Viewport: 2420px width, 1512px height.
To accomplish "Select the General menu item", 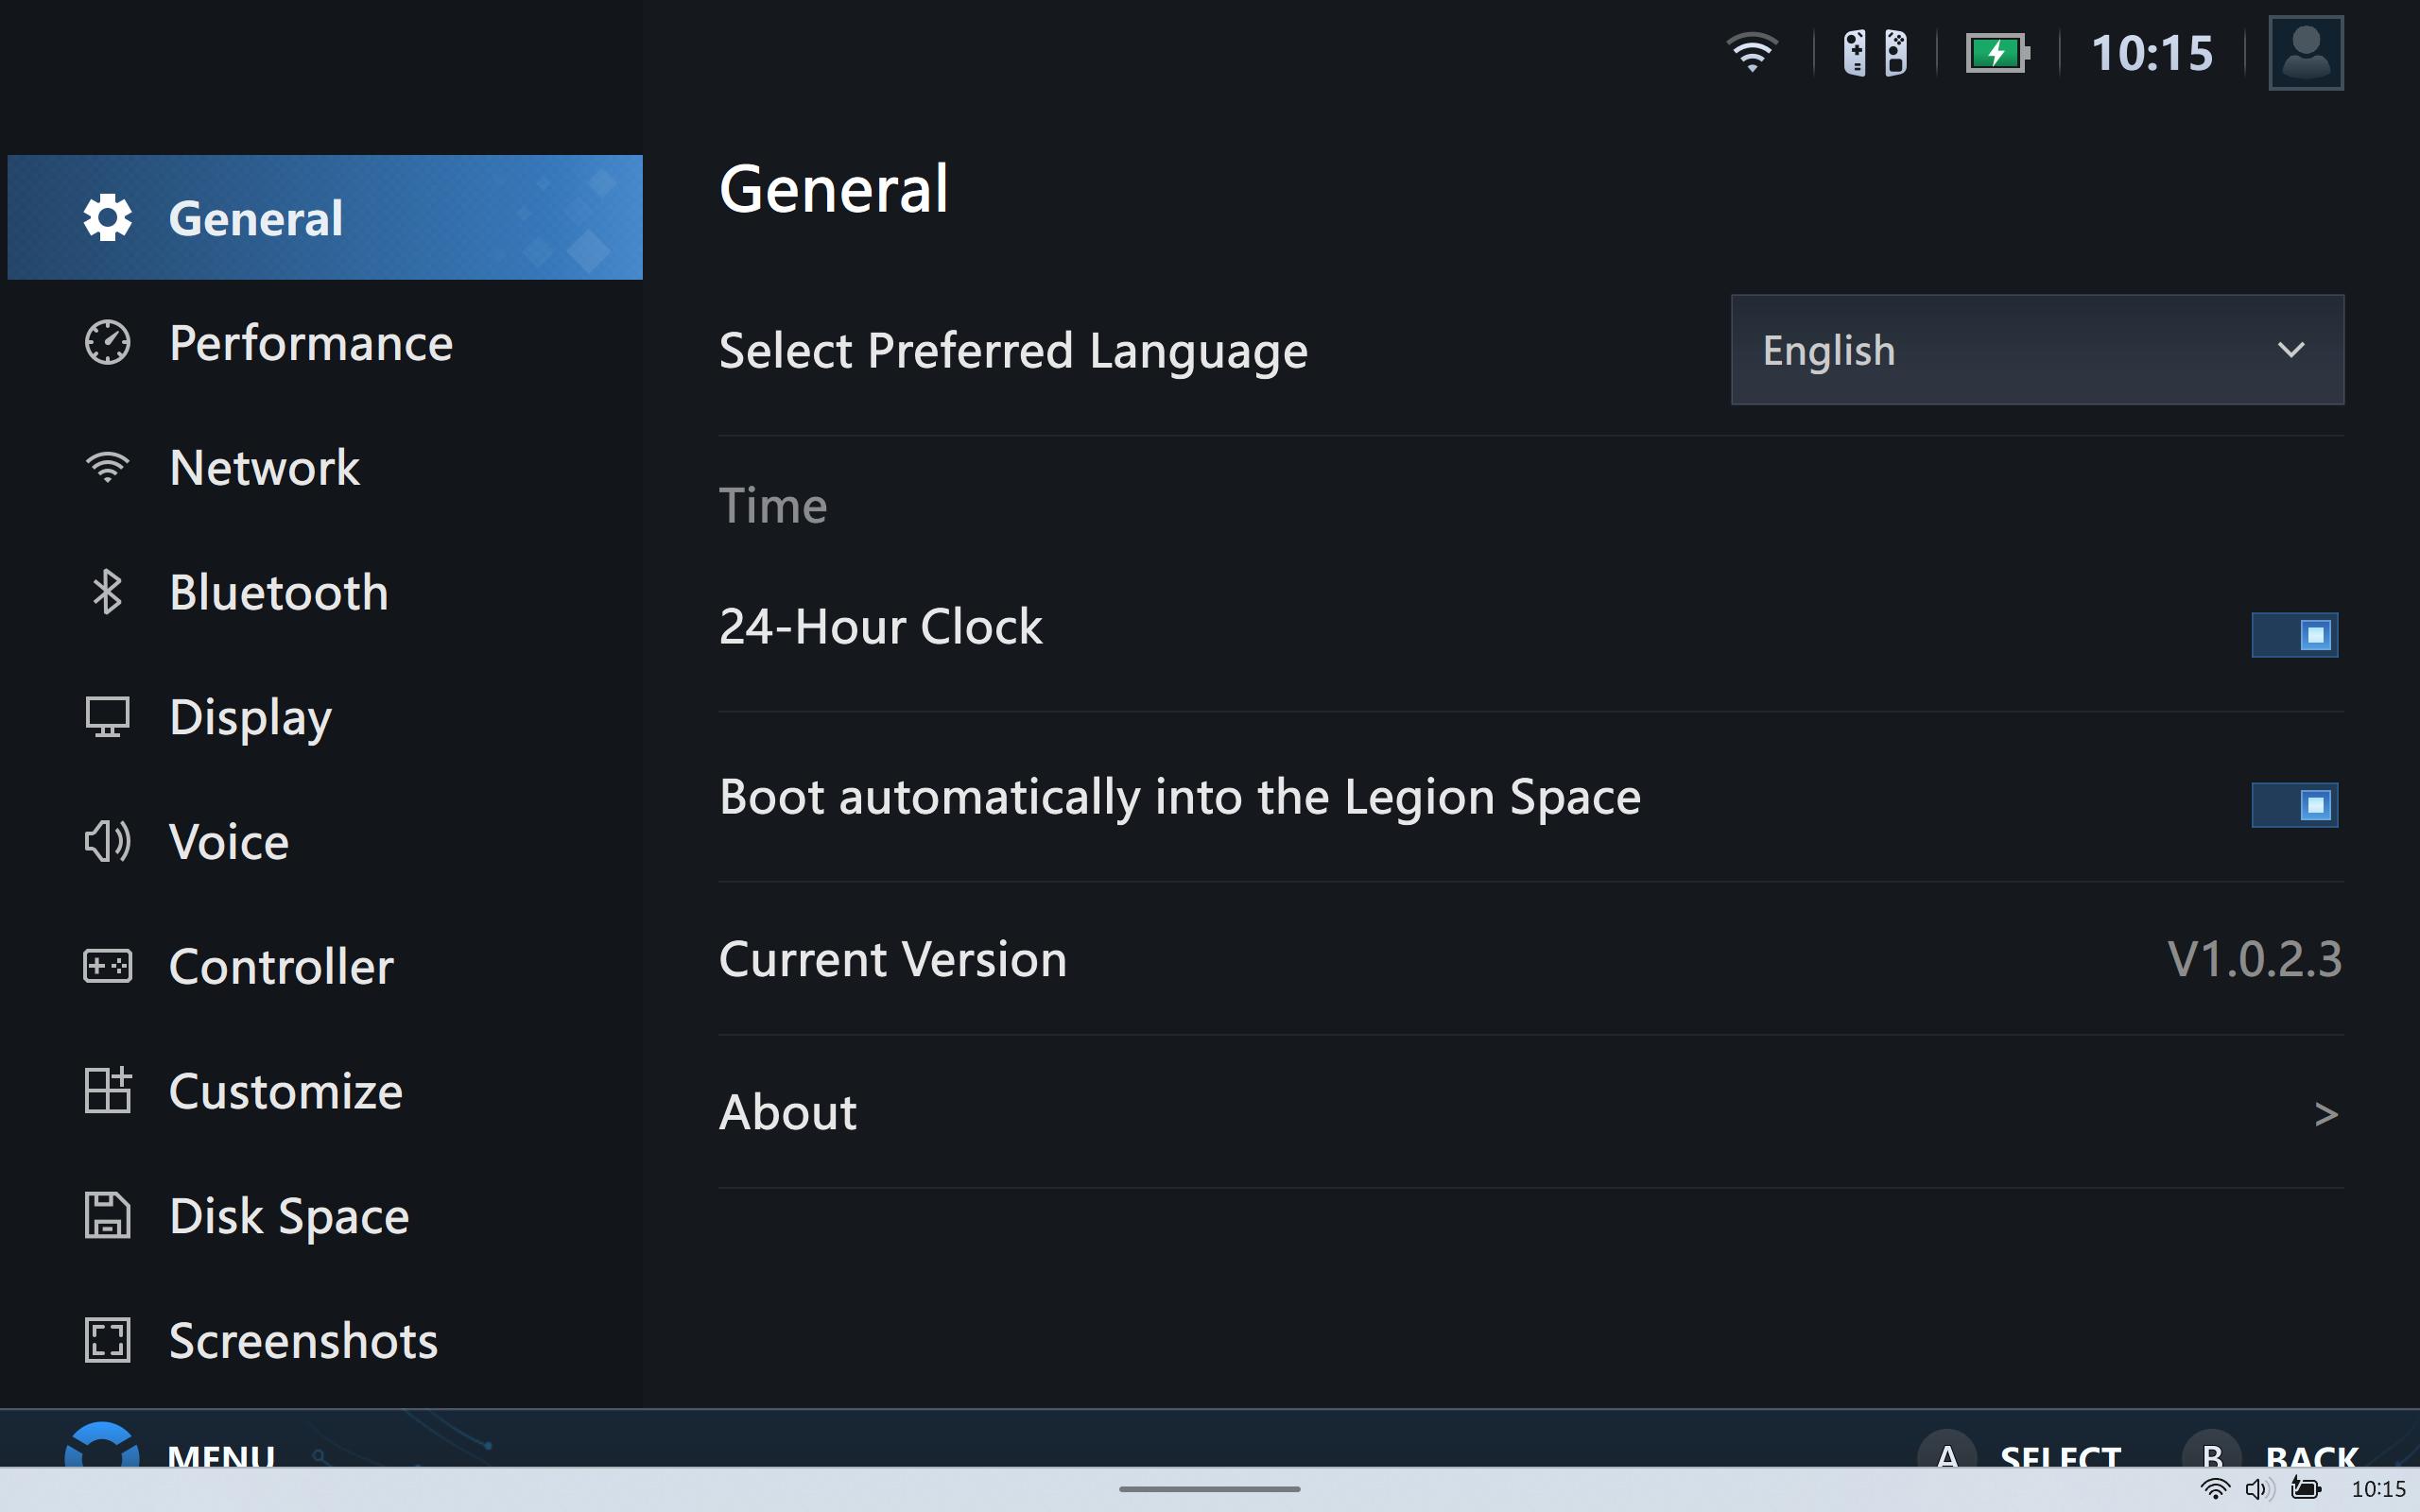I will [325, 217].
